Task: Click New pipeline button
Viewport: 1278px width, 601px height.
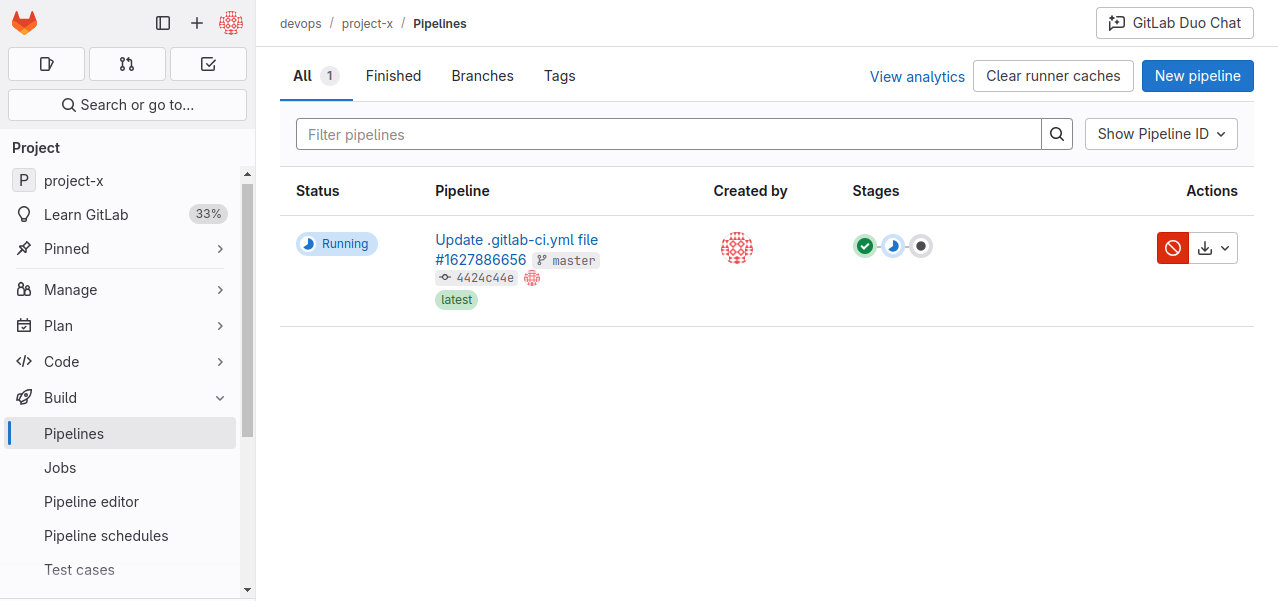Action: click(x=1198, y=76)
